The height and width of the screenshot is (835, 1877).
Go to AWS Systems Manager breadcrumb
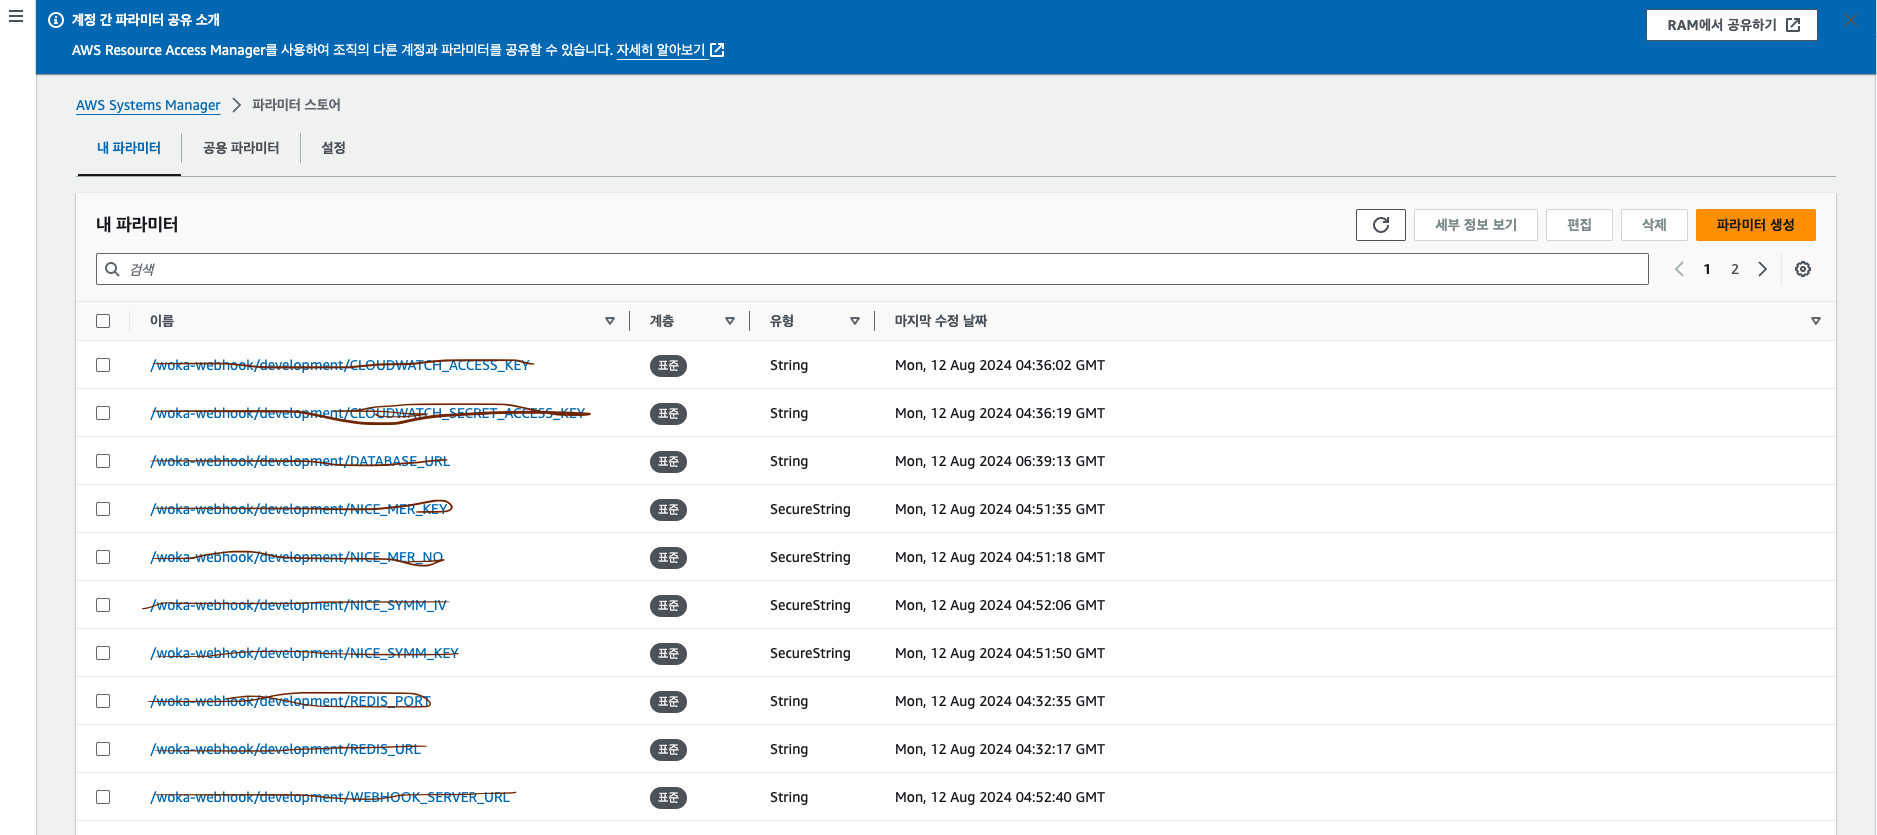148,105
